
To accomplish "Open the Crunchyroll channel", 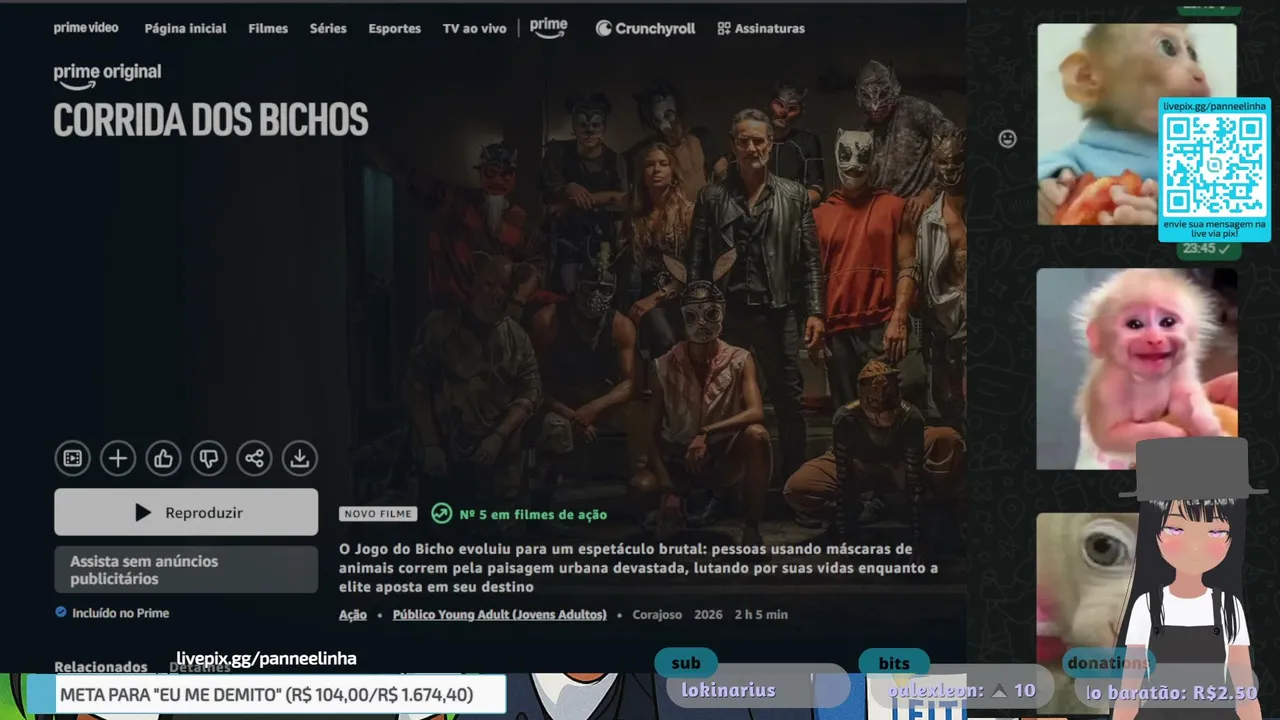I will click(645, 28).
